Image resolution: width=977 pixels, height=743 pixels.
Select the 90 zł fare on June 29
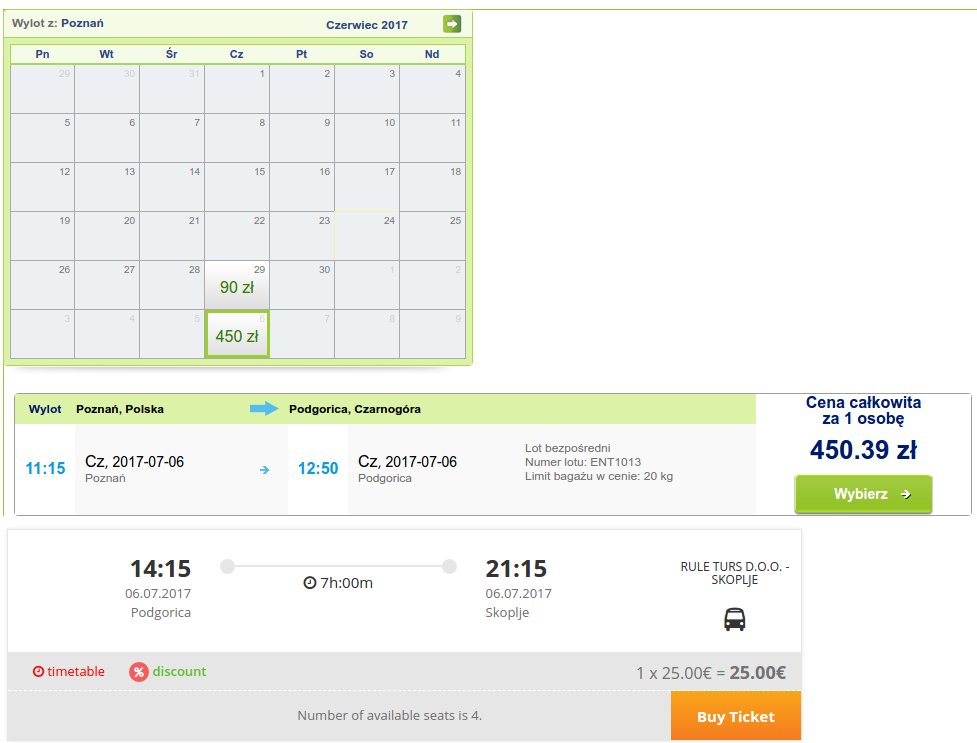[x=237, y=285]
